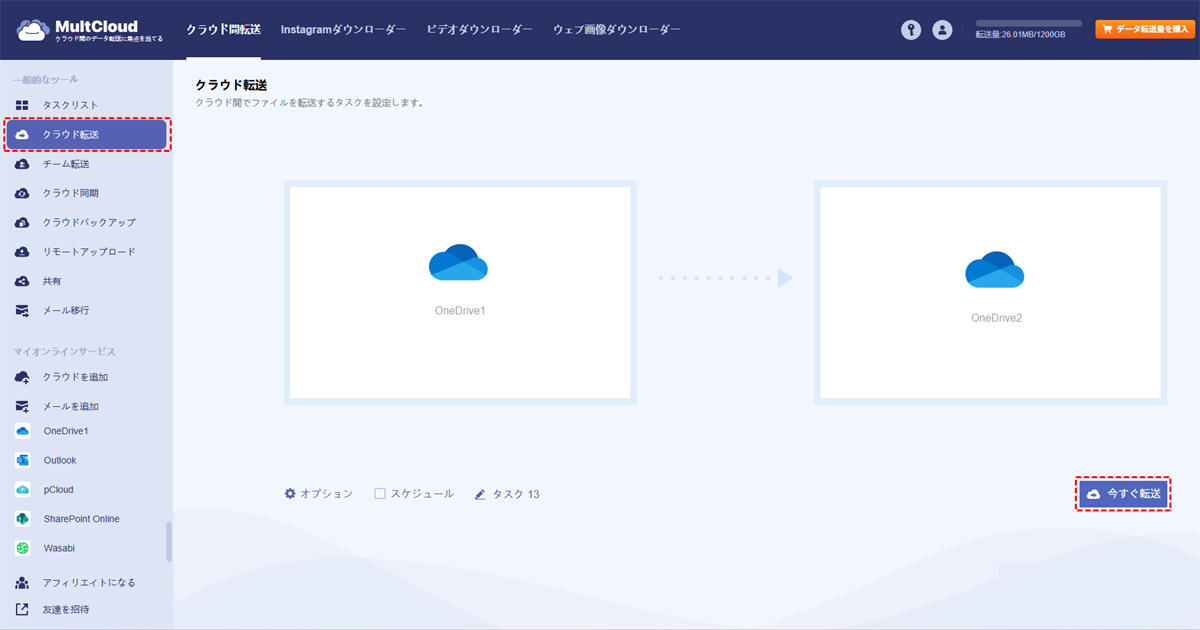Click the タスクリスト grid icon
Viewport: 1200px width, 630px height.
pyautogui.click(x=22, y=105)
